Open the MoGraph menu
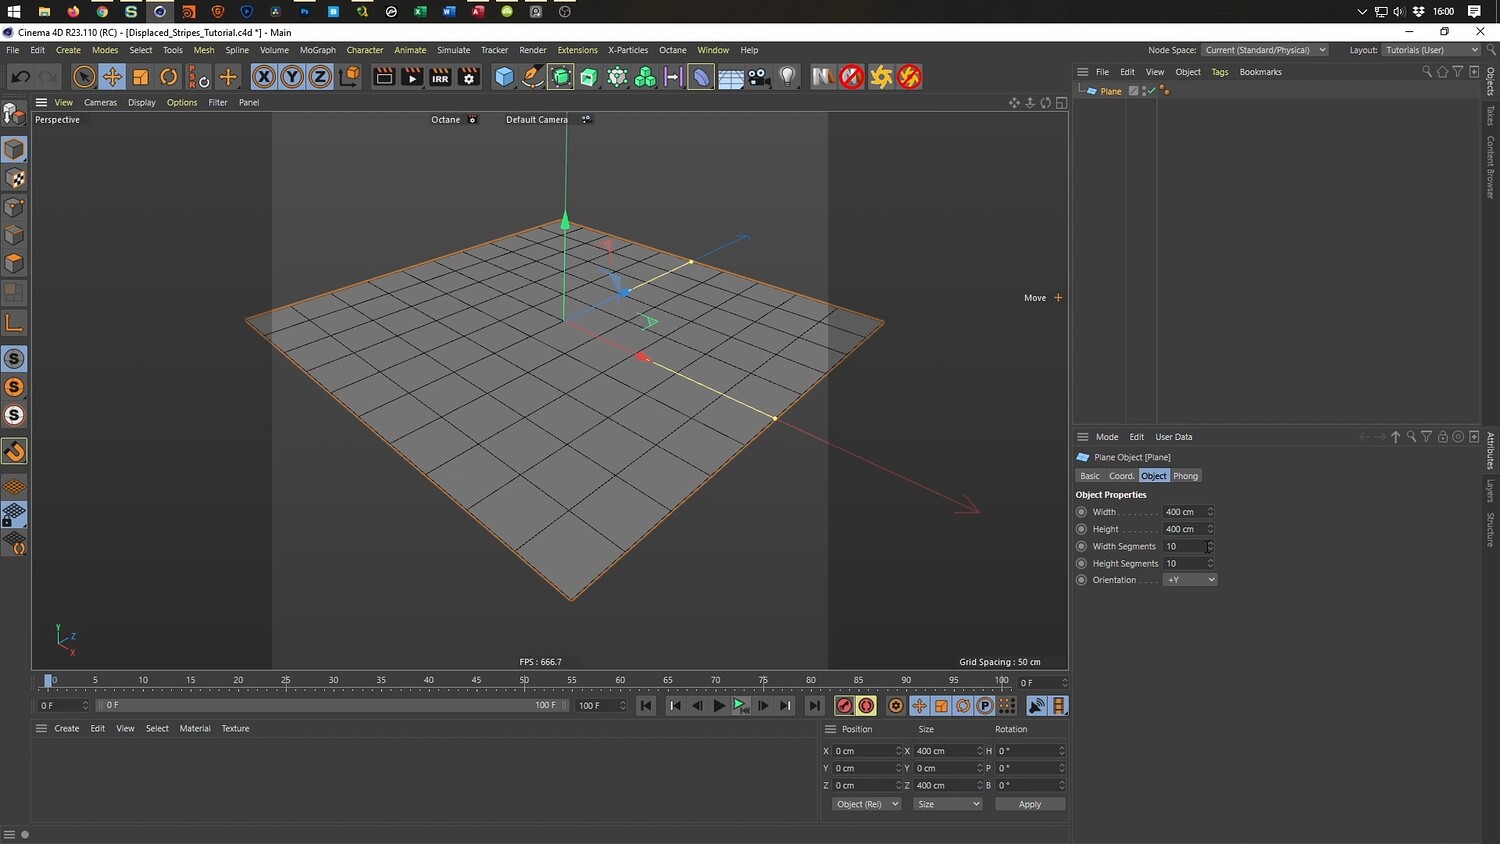 (318, 50)
